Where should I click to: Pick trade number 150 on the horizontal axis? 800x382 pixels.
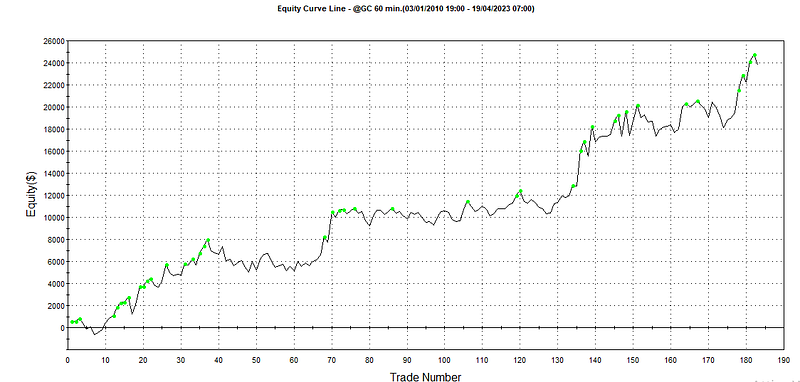[x=633, y=360]
